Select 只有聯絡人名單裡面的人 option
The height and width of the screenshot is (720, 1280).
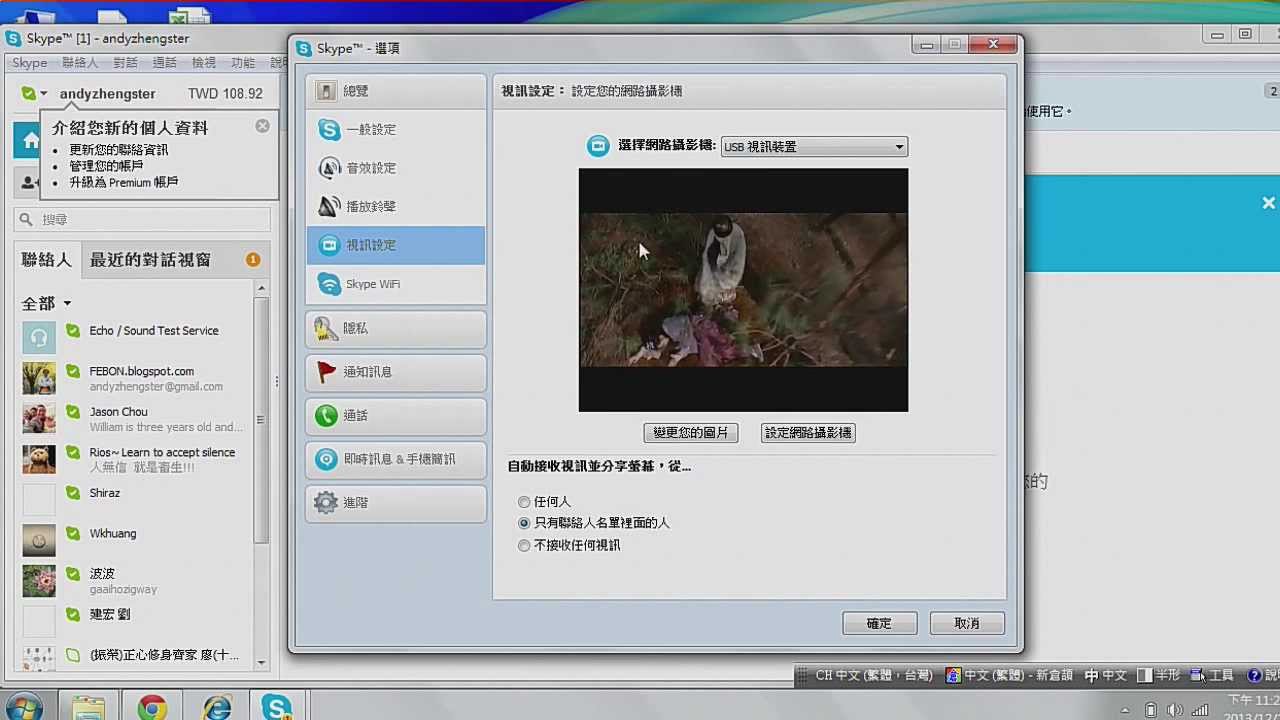[x=524, y=523]
